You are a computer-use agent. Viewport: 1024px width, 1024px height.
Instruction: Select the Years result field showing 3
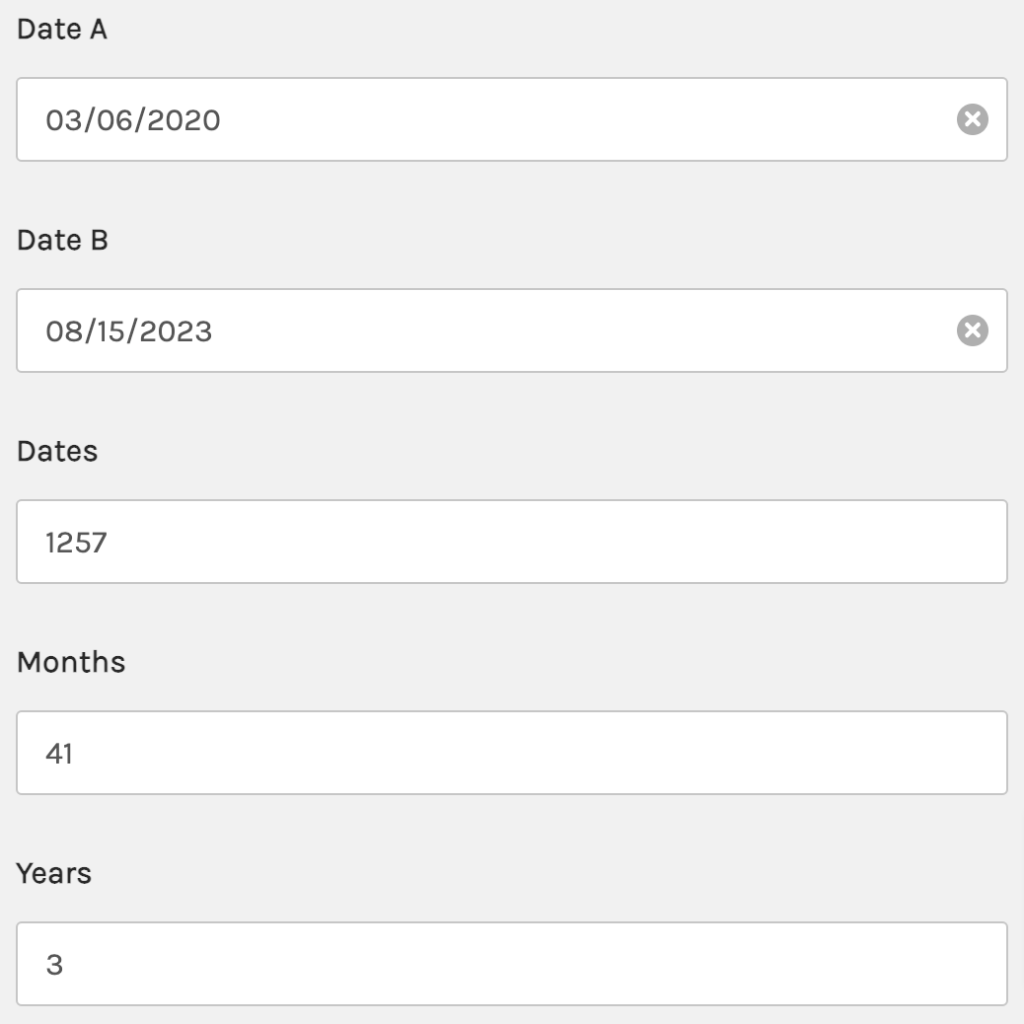[x=512, y=963]
